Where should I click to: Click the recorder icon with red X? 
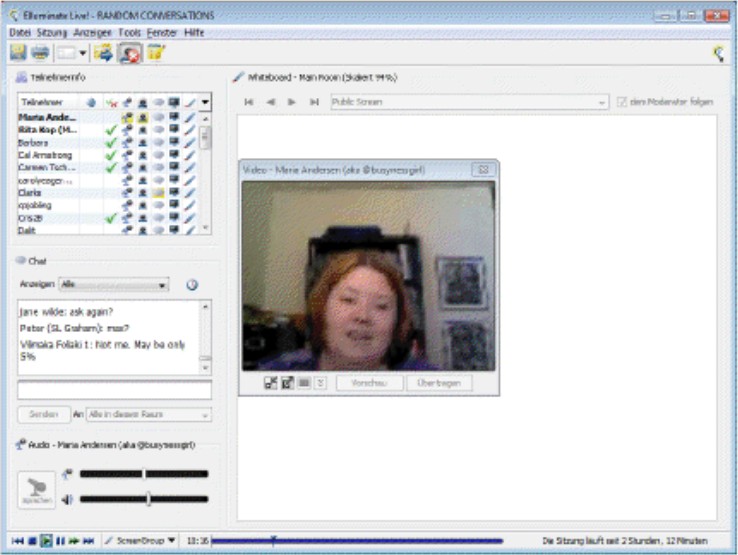tap(130, 53)
